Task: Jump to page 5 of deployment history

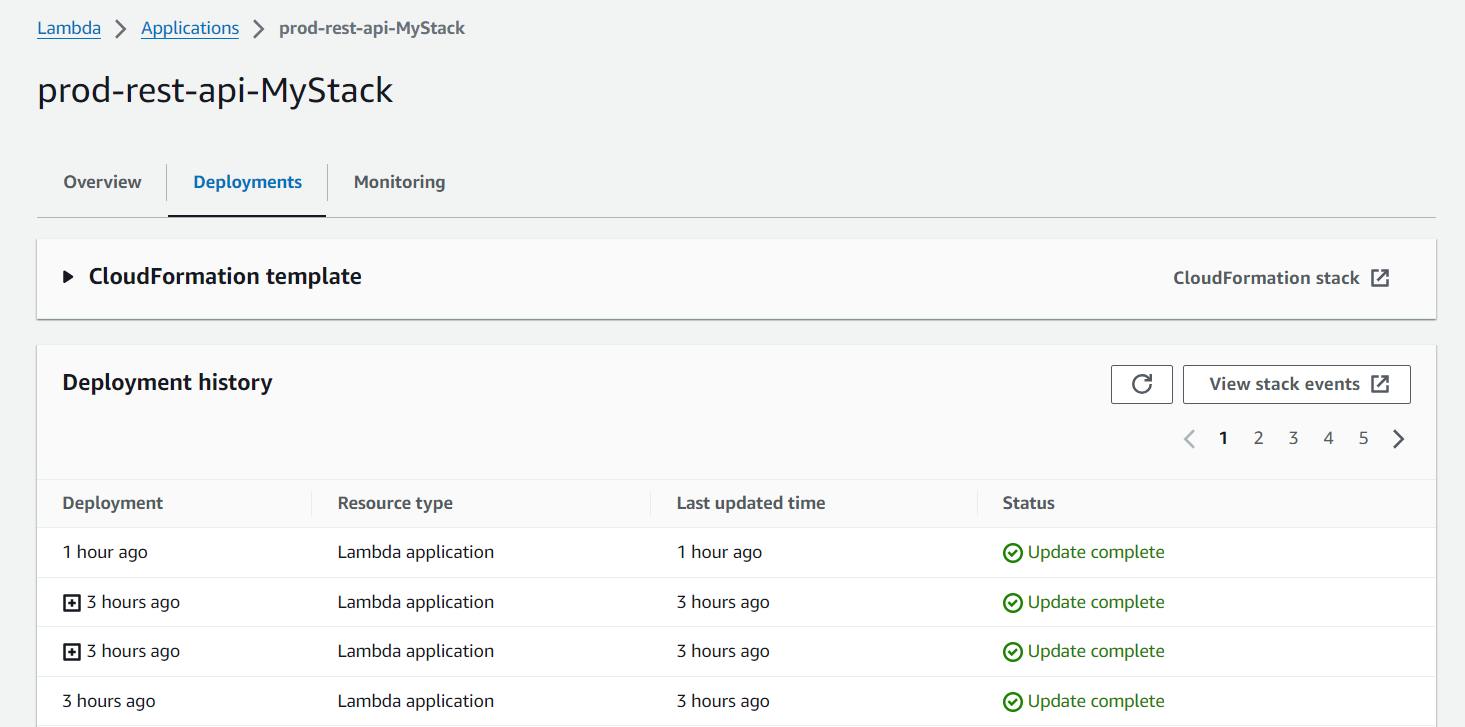Action: [x=1363, y=438]
